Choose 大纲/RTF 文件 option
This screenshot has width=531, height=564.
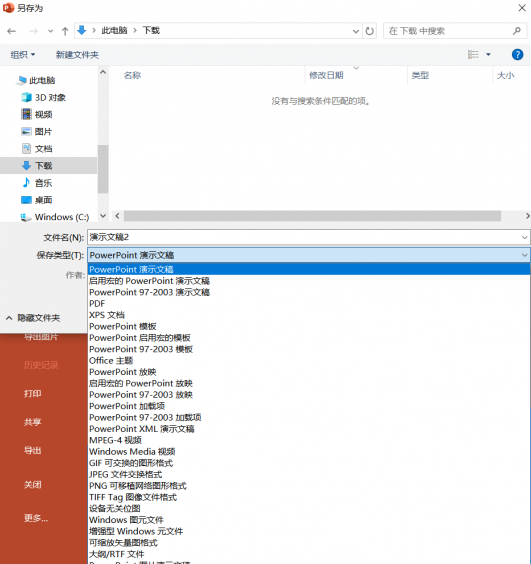[309, 554]
